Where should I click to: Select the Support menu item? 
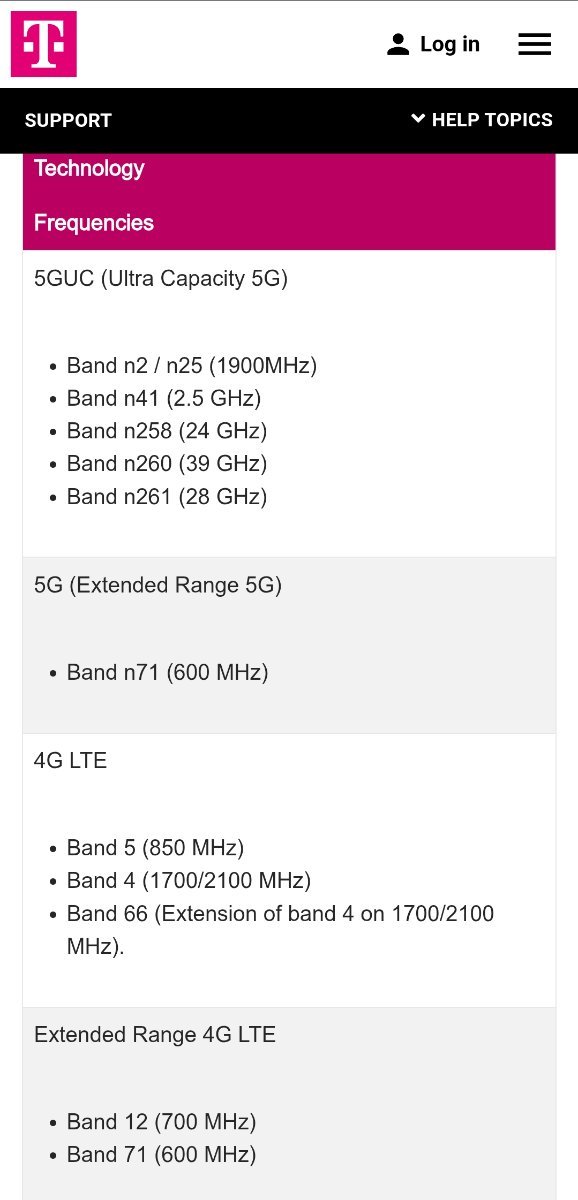point(68,120)
